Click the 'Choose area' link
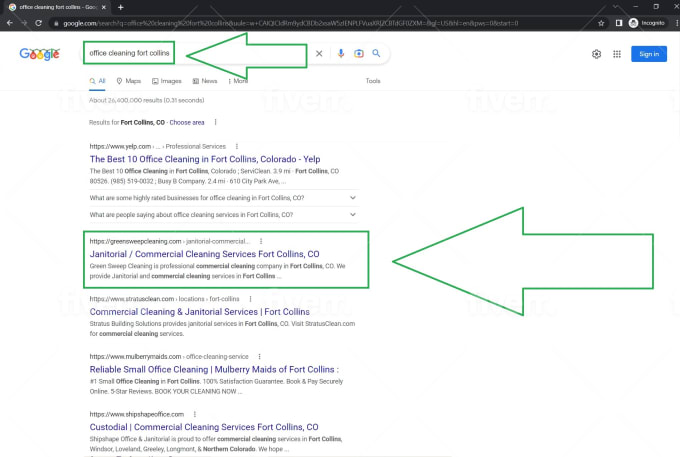Image resolution: width=680 pixels, height=457 pixels. pos(186,123)
